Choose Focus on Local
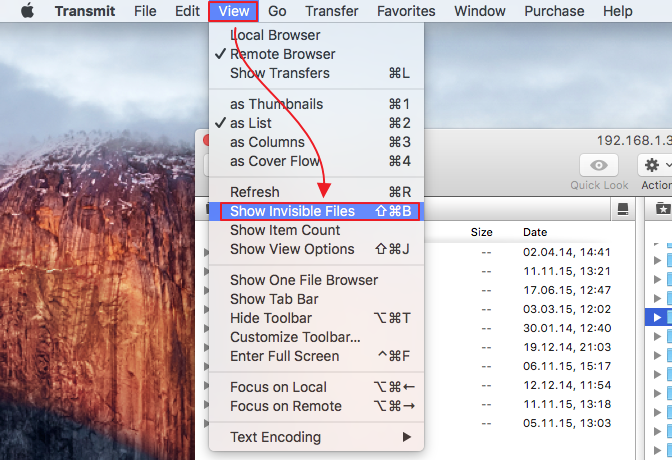672x460 pixels. (x=316, y=387)
